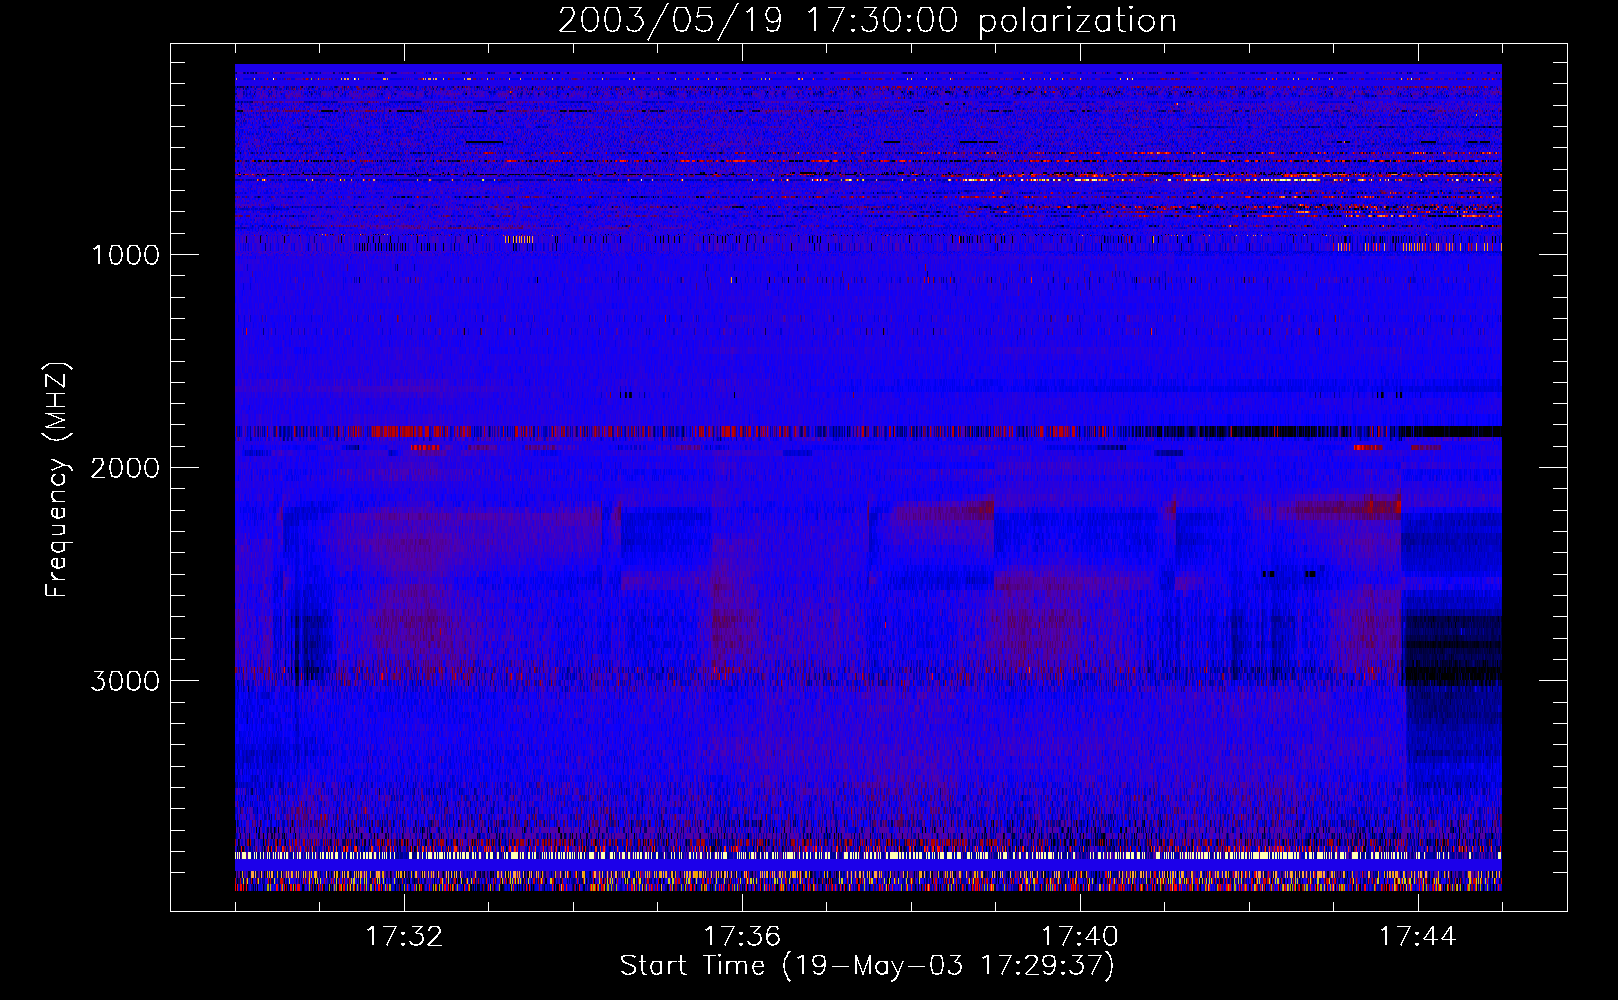Viewport: 1618px width, 1000px height.
Task: Click the 17:44 time tick label
Action: pyautogui.click(x=1418, y=937)
